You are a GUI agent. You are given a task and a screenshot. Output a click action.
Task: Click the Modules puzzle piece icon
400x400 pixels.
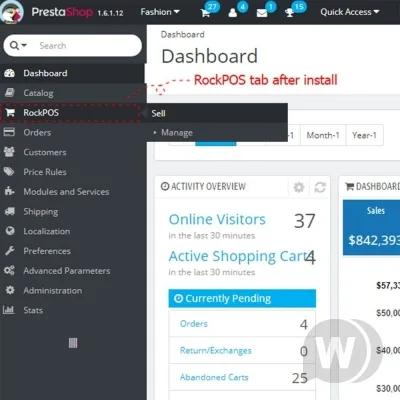pyautogui.click(x=9, y=191)
